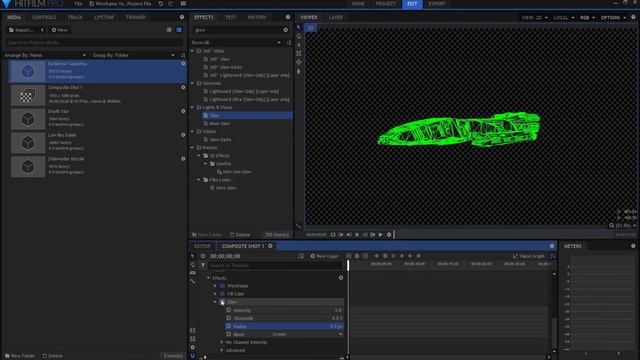Open Composite Shot 1 tab settings gear
Viewport: 640px width, 360px height.
tap(270, 246)
